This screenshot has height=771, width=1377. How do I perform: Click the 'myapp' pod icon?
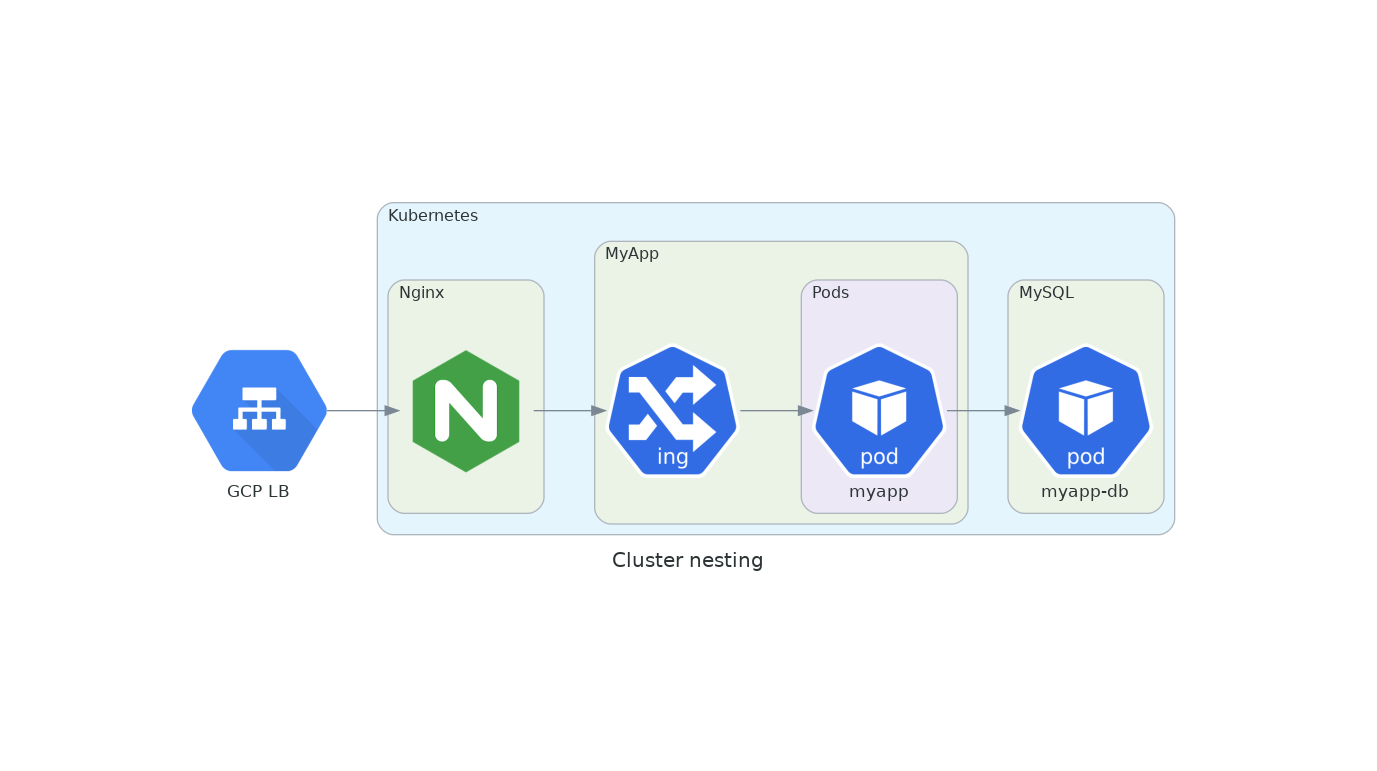click(x=878, y=410)
